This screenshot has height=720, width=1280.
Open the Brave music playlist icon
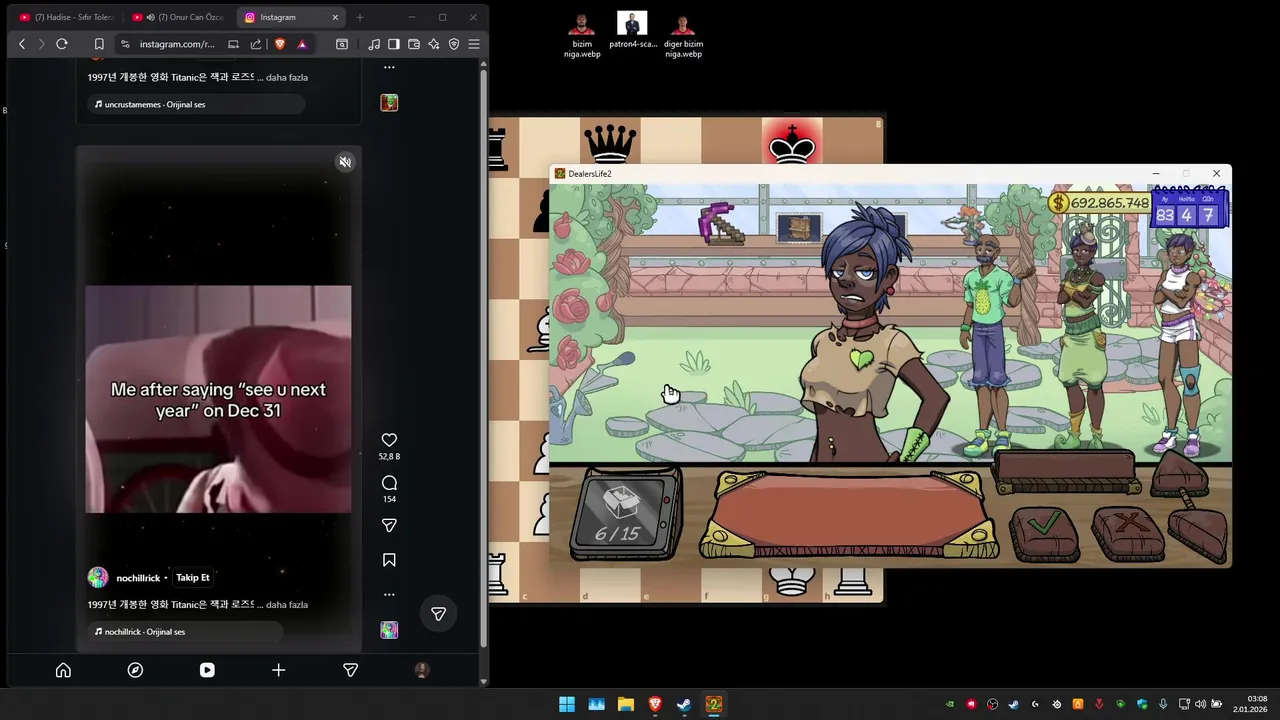tap(374, 44)
